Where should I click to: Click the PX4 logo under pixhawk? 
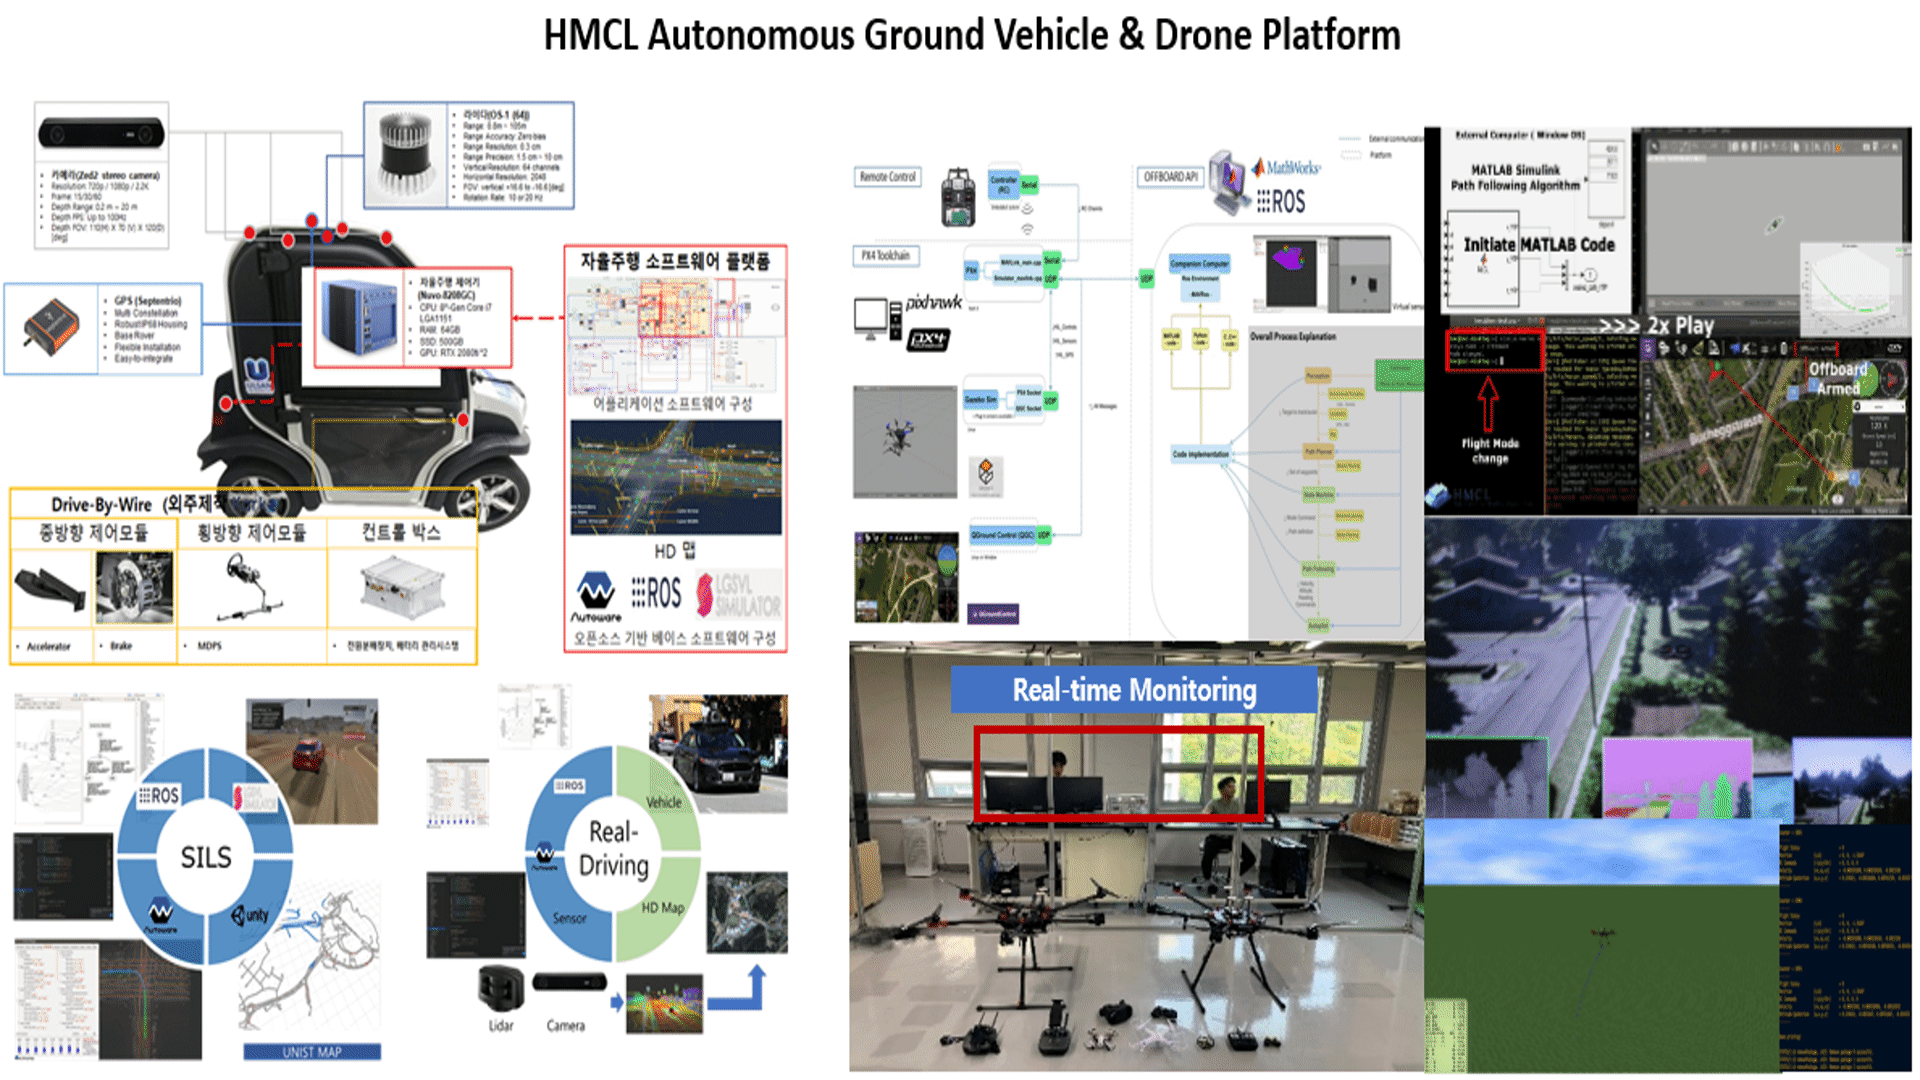click(928, 340)
